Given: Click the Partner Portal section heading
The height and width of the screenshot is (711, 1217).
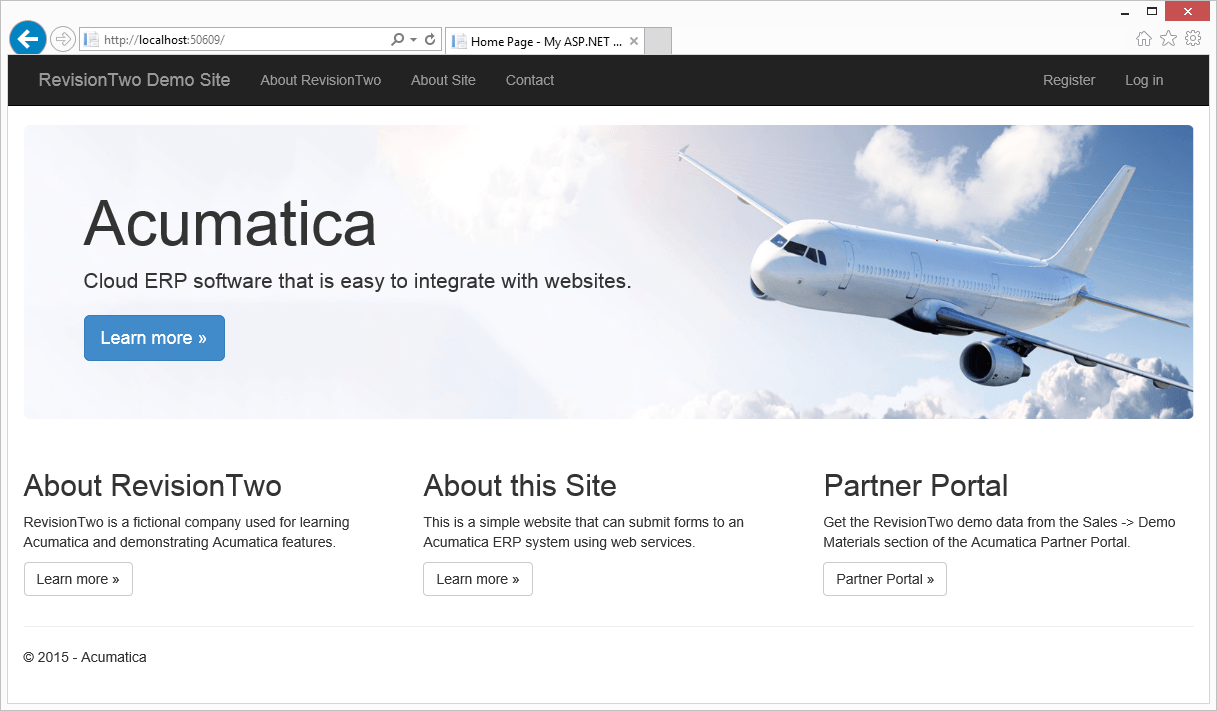Looking at the screenshot, I should (x=915, y=486).
